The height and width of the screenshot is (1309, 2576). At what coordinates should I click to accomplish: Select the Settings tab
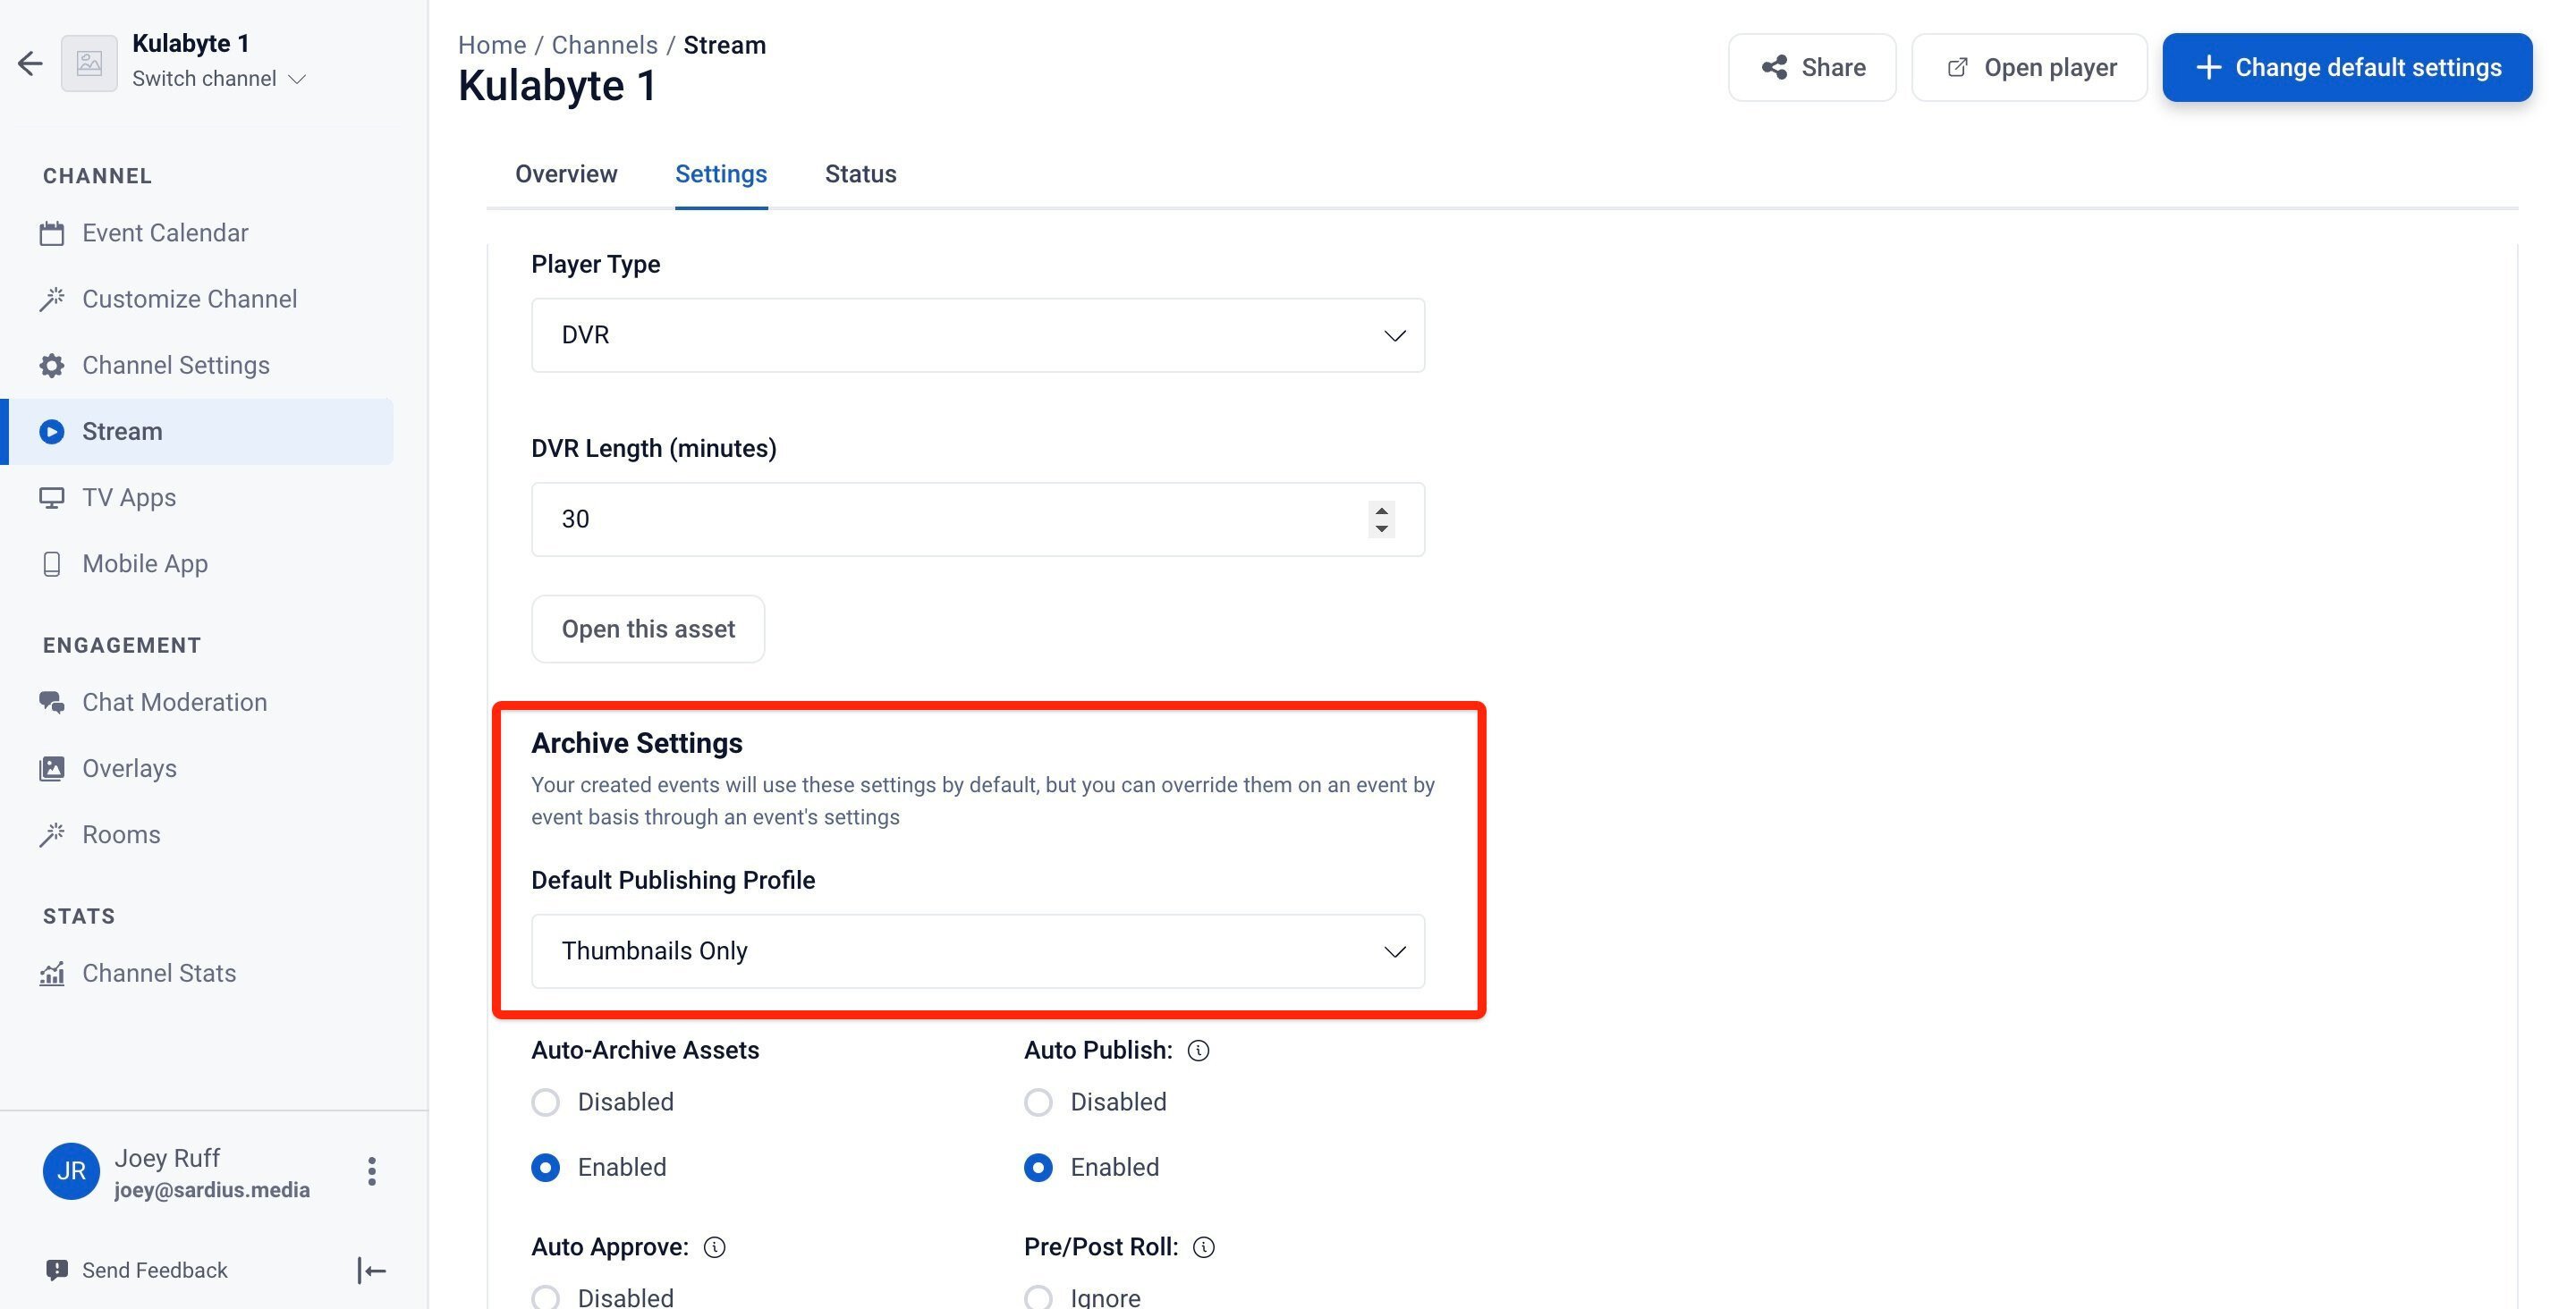tap(721, 174)
